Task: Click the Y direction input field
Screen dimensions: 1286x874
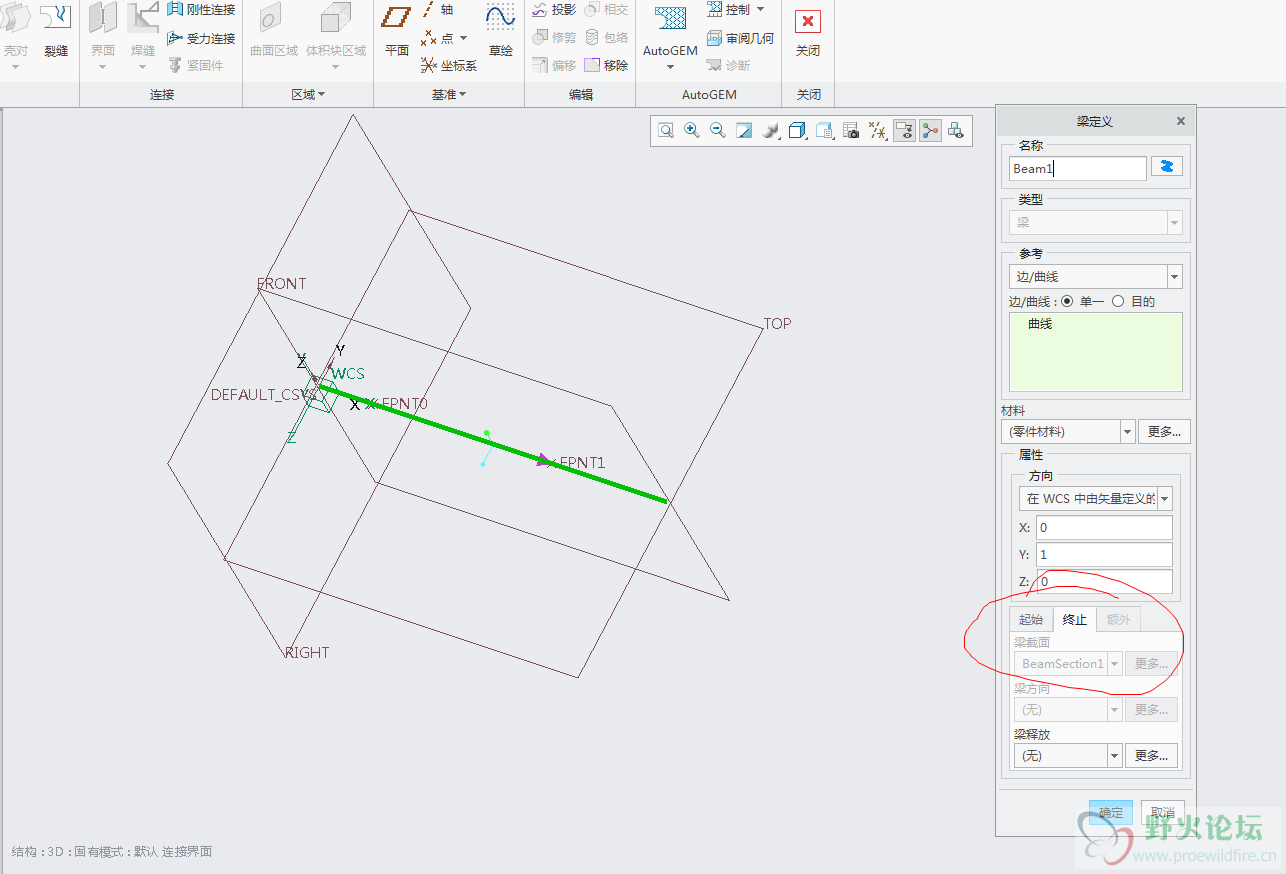Action: (x=1103, y=555)
